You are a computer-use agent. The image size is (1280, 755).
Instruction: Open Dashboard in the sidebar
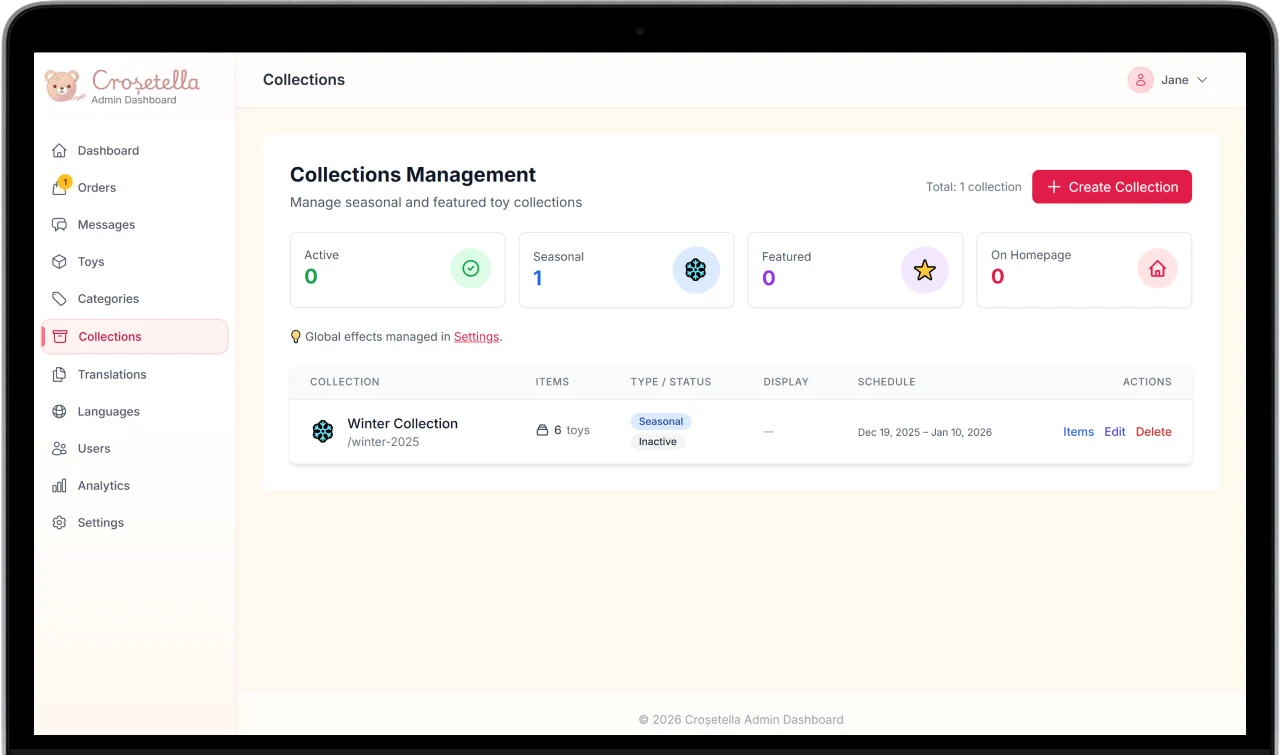[134, 151]
